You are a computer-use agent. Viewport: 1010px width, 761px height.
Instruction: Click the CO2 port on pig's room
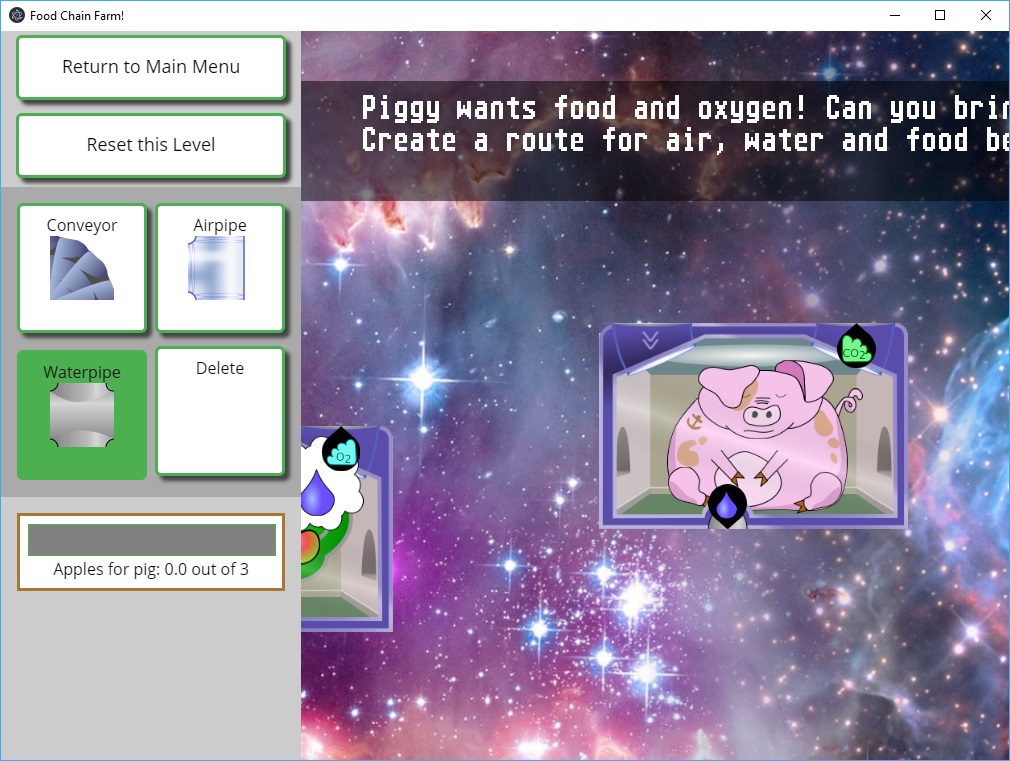click(x=856, y=347)
